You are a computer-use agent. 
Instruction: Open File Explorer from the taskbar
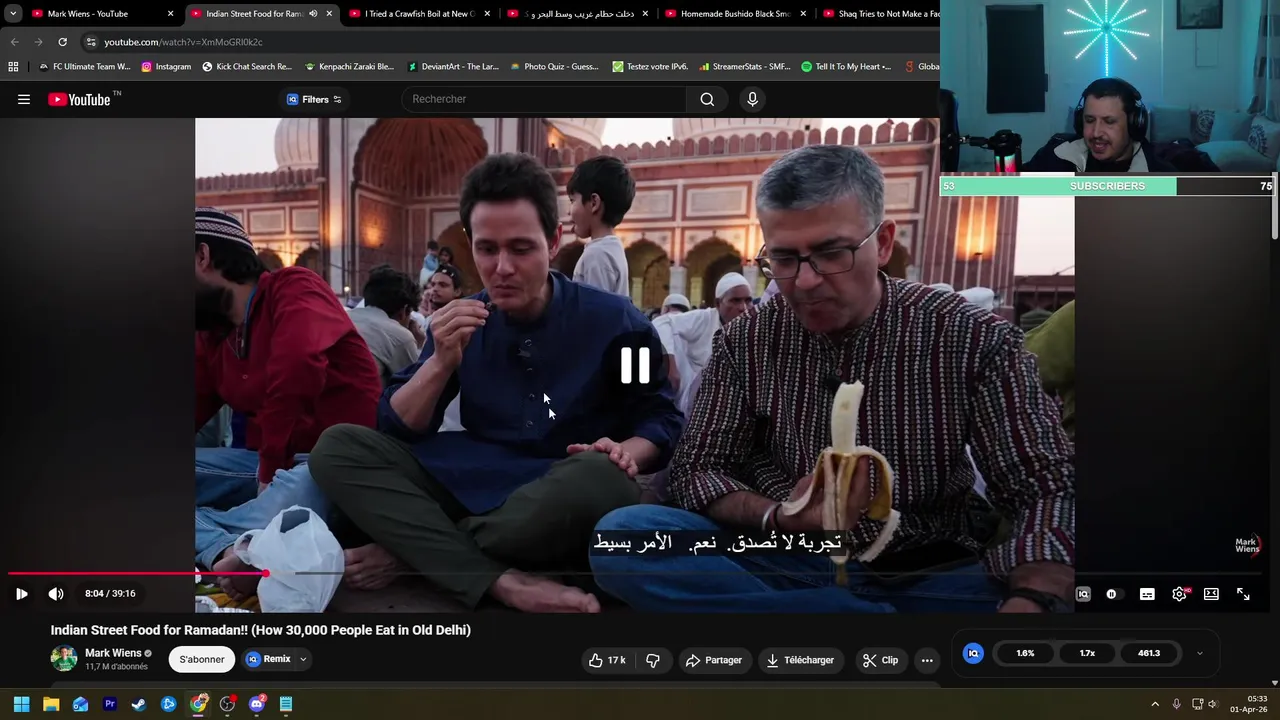[51, 704]
